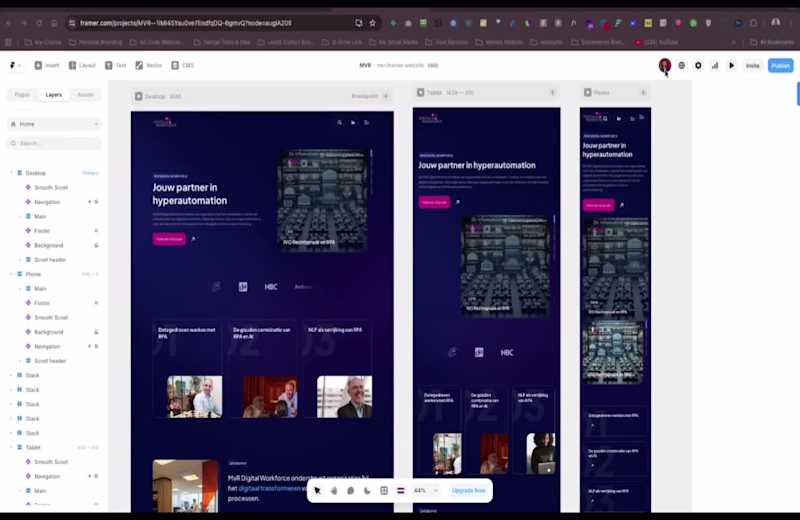Click the search icon in the Desktop frame navigation
800x520 pixels.
tap(339, 122)
